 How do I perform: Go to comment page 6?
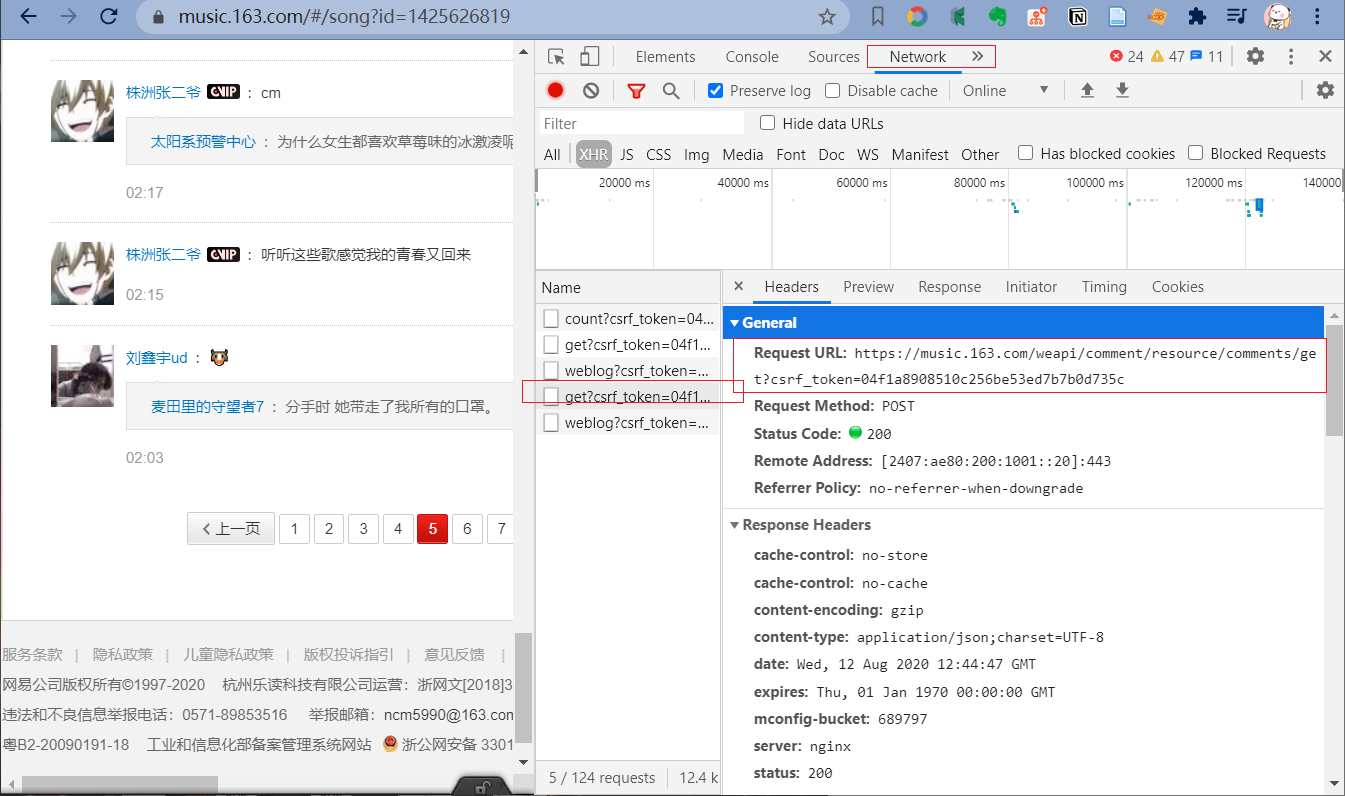point(467,529)
